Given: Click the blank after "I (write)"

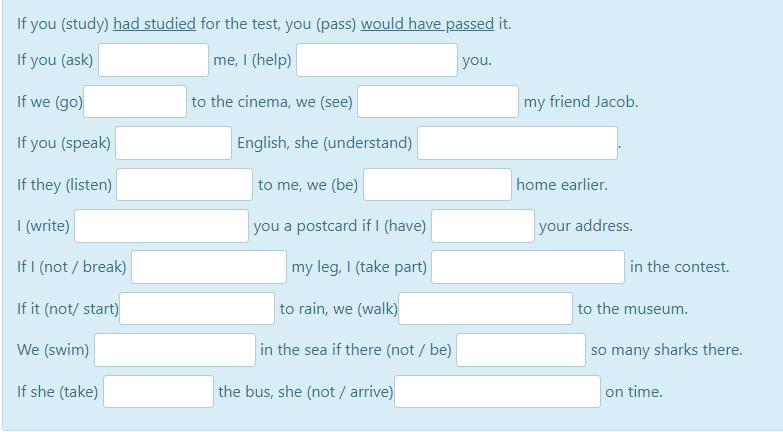Looking at the screenshot, I should (161, 226).
